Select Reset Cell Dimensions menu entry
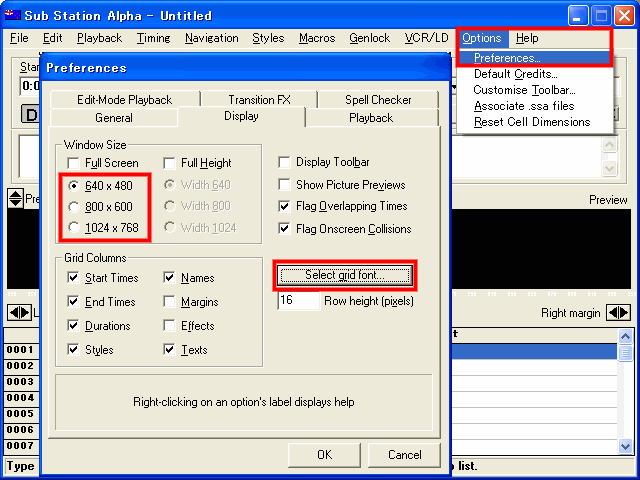640x480 pixels. point(531,122)
